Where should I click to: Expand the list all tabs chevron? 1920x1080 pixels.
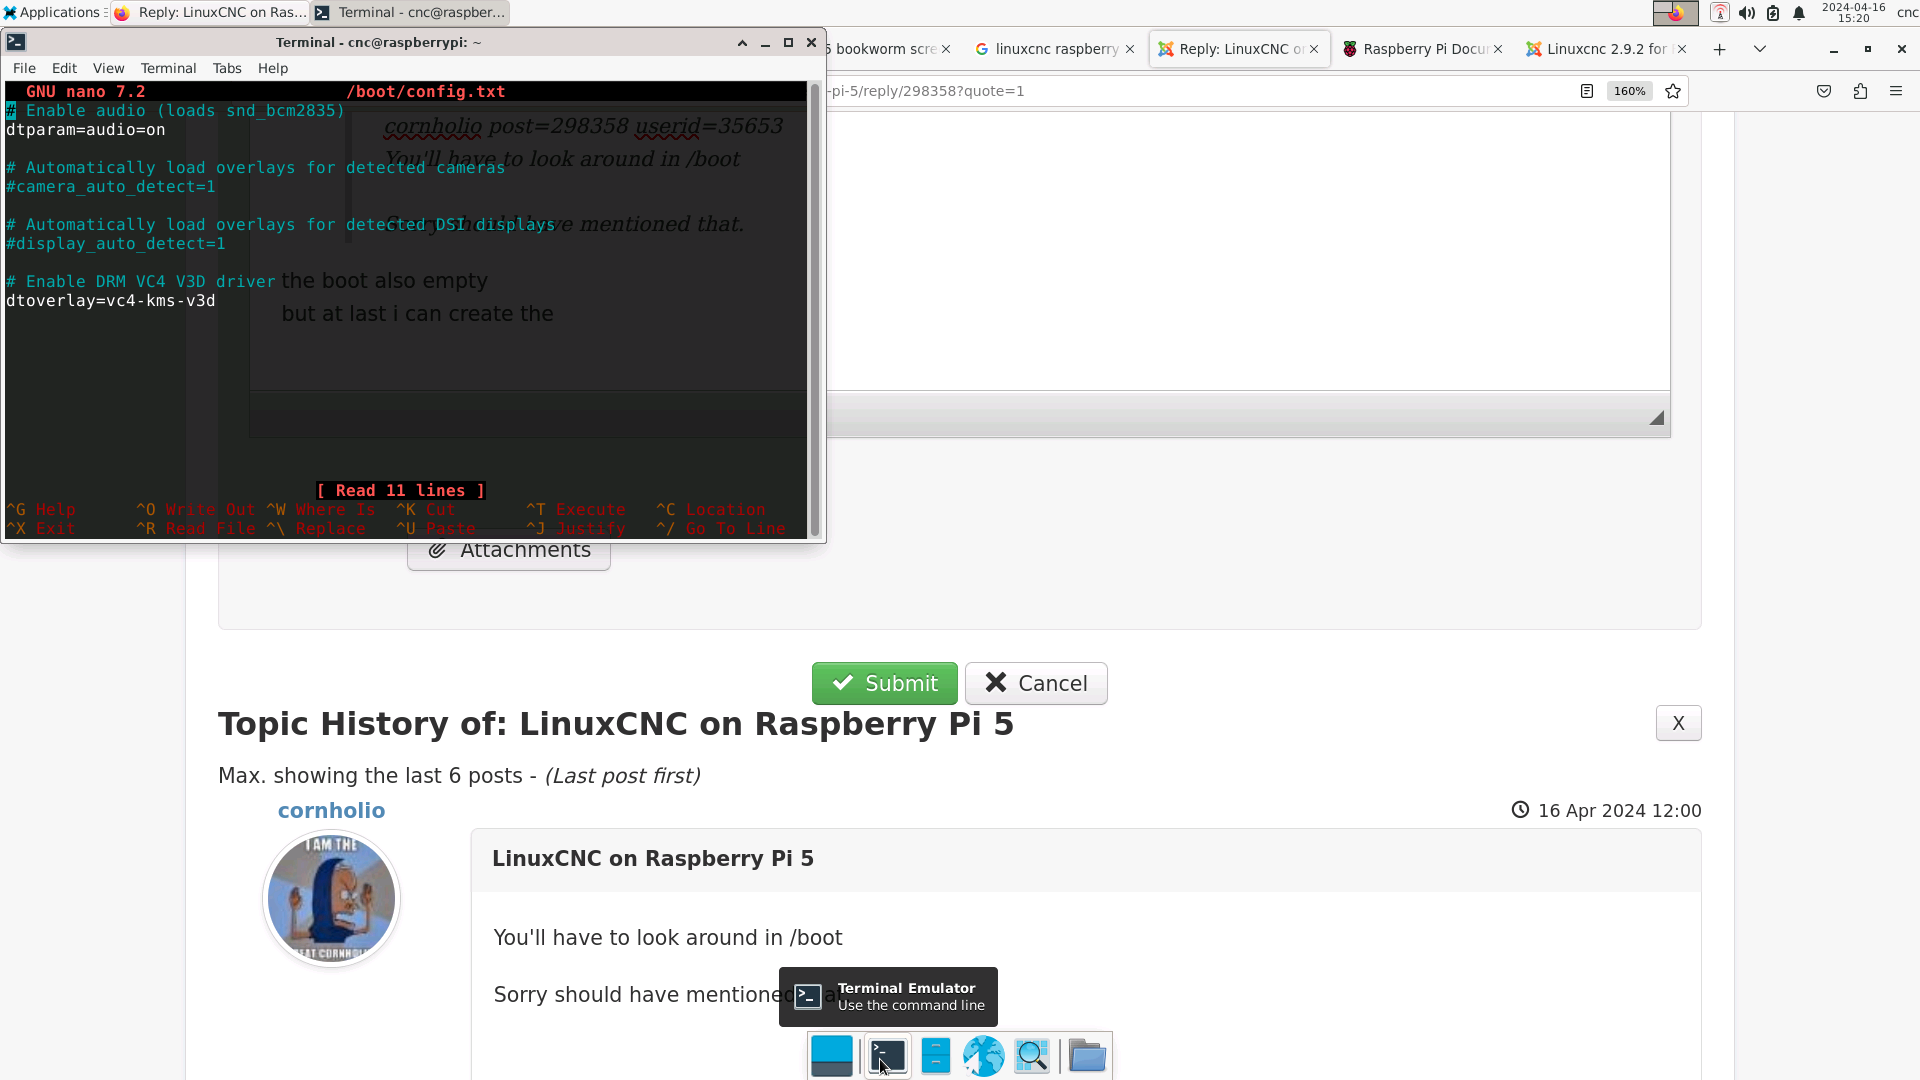pos(1760,49)
